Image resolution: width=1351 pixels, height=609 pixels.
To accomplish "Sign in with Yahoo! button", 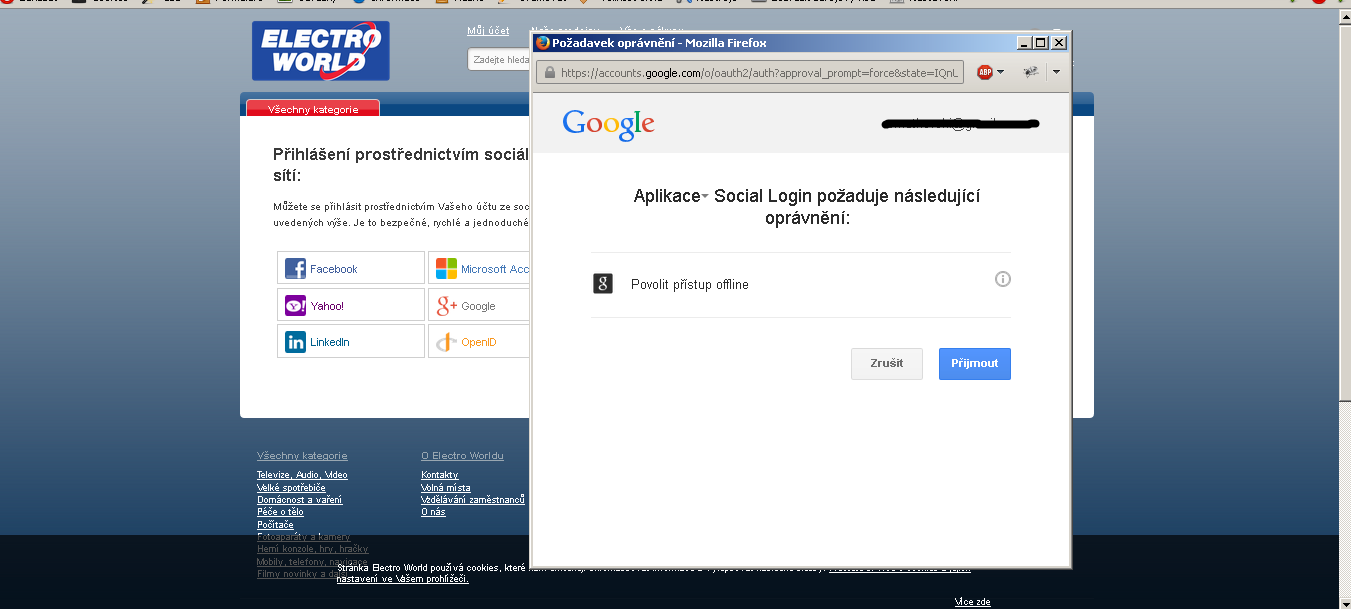I will (x=351, y=305).
